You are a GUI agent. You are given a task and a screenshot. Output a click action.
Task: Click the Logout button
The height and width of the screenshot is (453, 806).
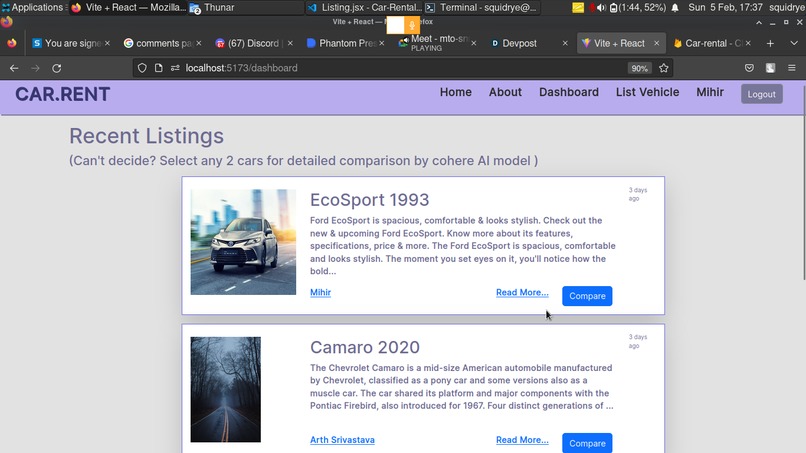pyautogui.click(x=761, y=94)
